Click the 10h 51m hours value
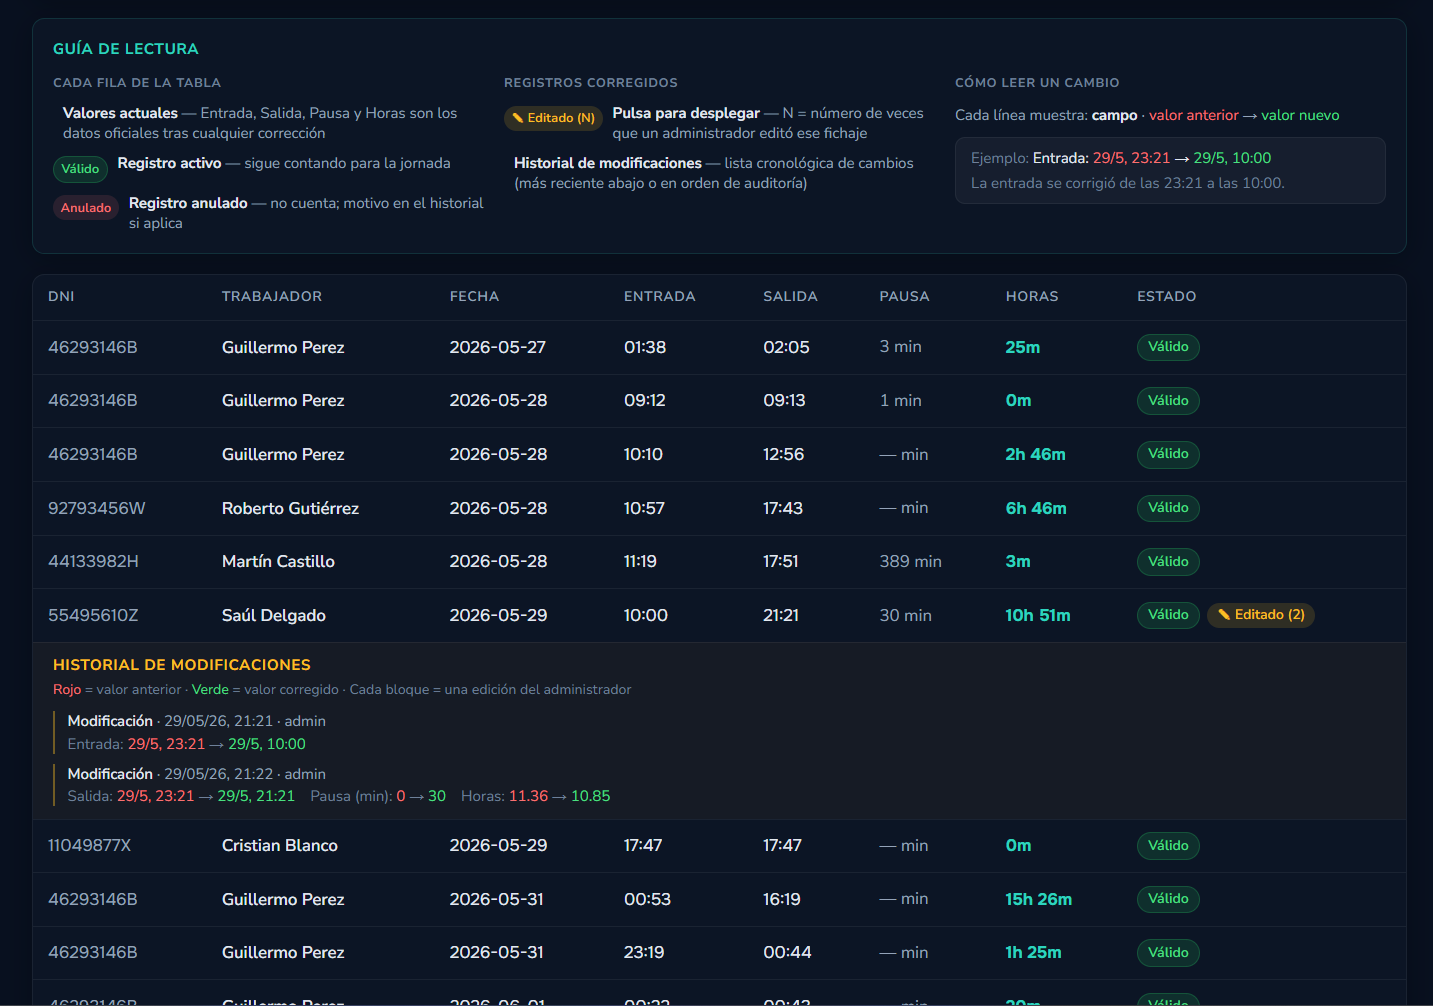This screenshot has height=1006, width=1433. [1038, 615]
